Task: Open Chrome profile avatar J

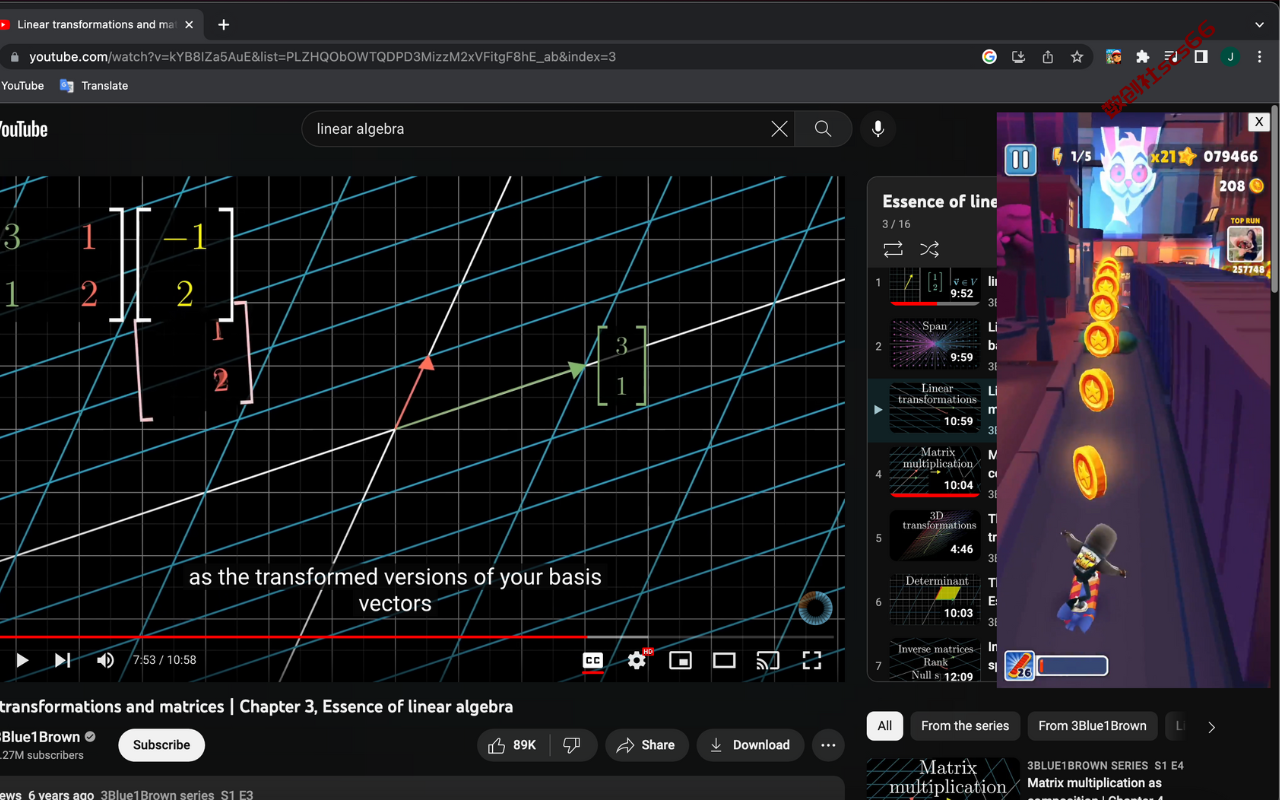Action: pos(1230,57)
